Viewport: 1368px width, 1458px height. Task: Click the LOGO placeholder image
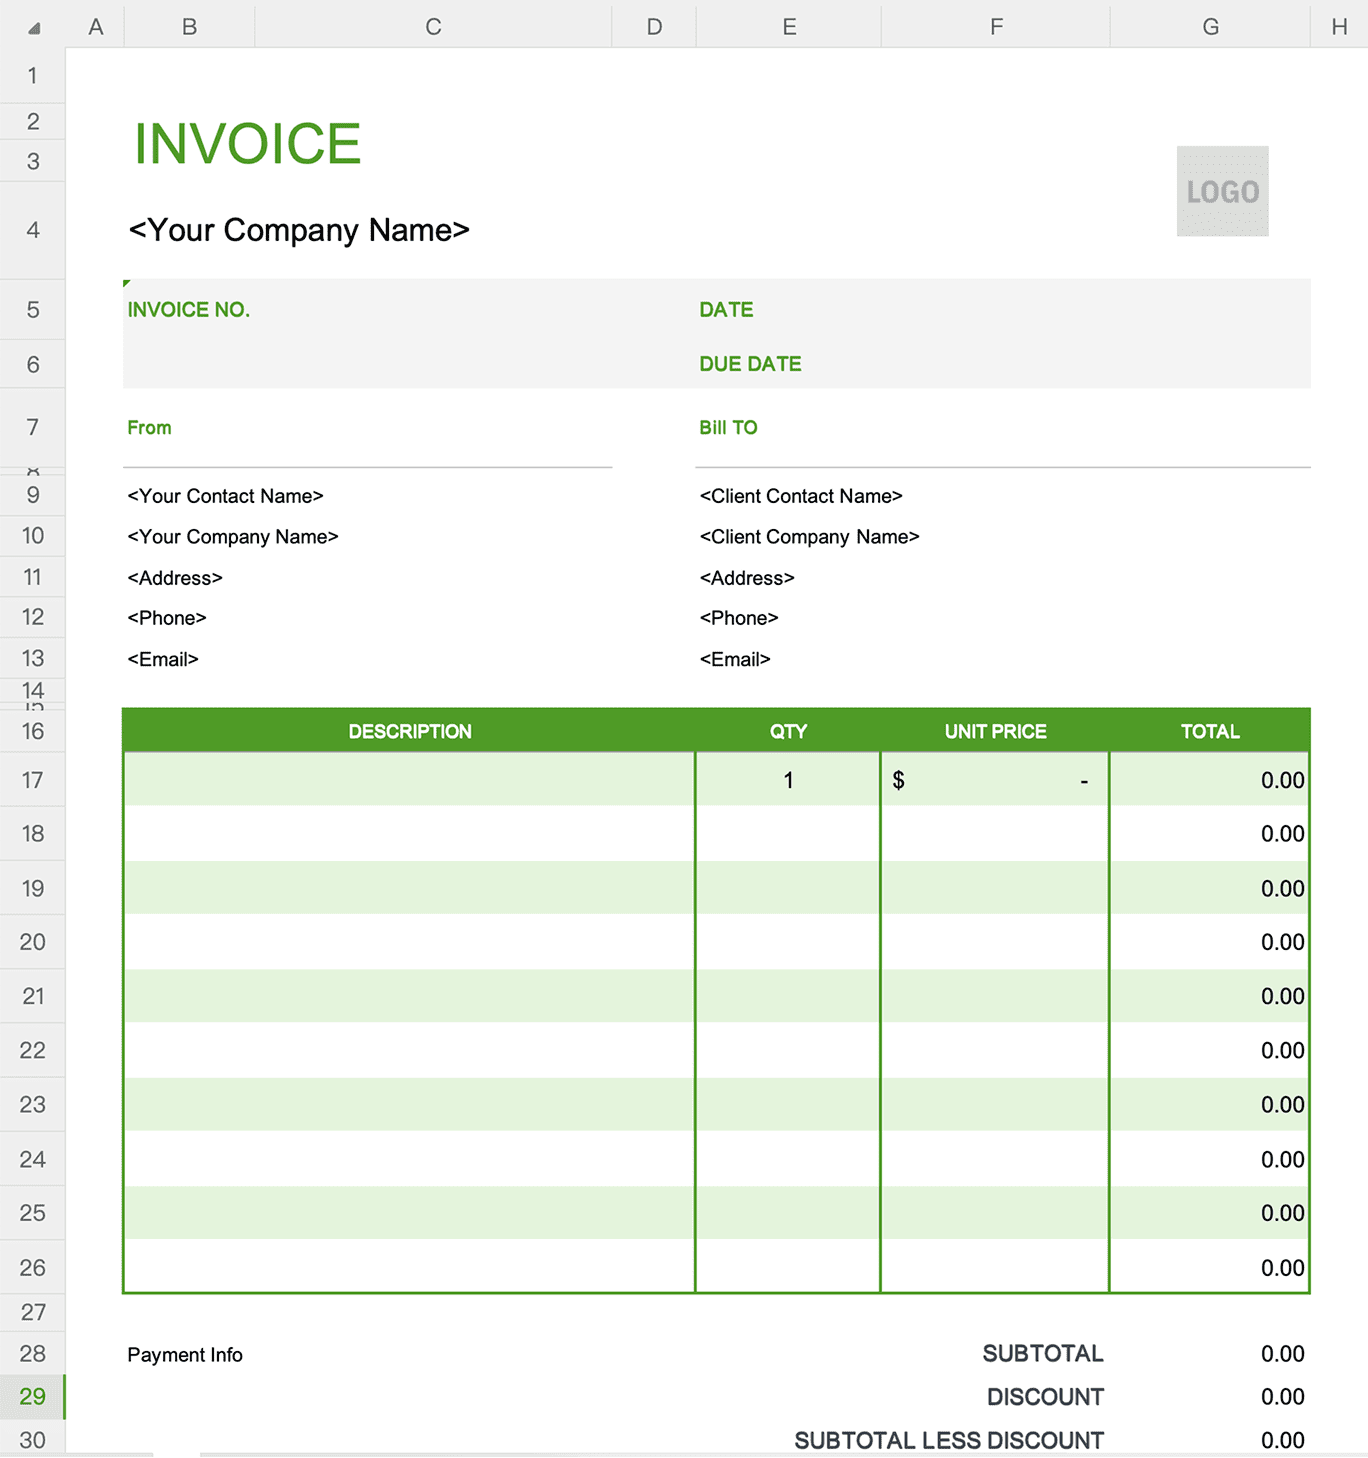coord(1222,191)
